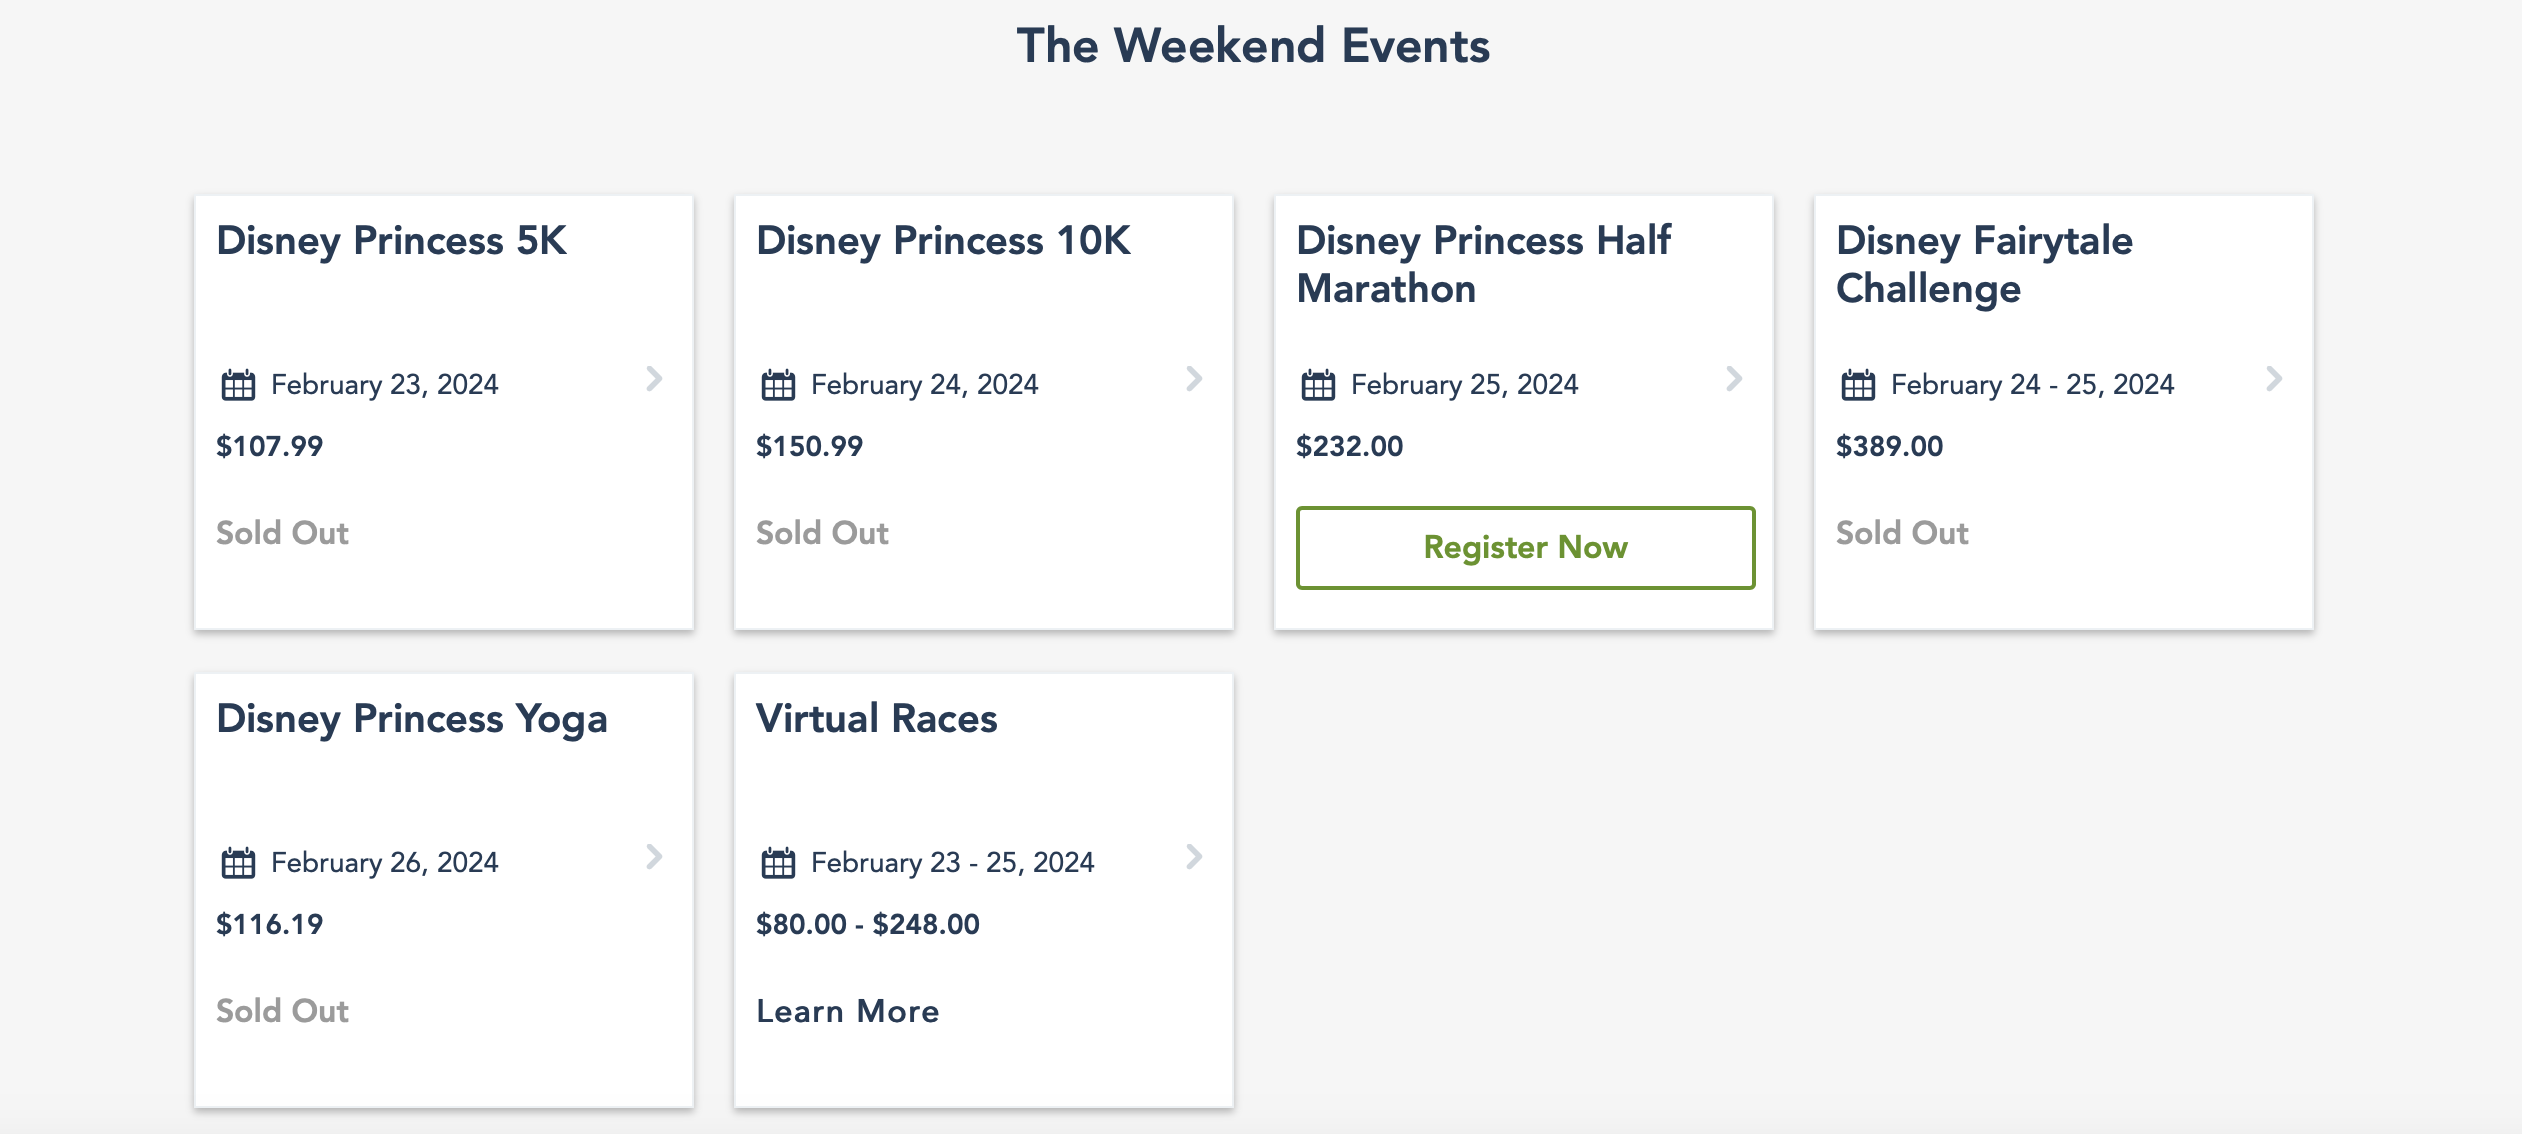Expand the Disney Princess 5K chevron arrow
This screenshot has width=2522, height=1134.
[x=654, y=379]
